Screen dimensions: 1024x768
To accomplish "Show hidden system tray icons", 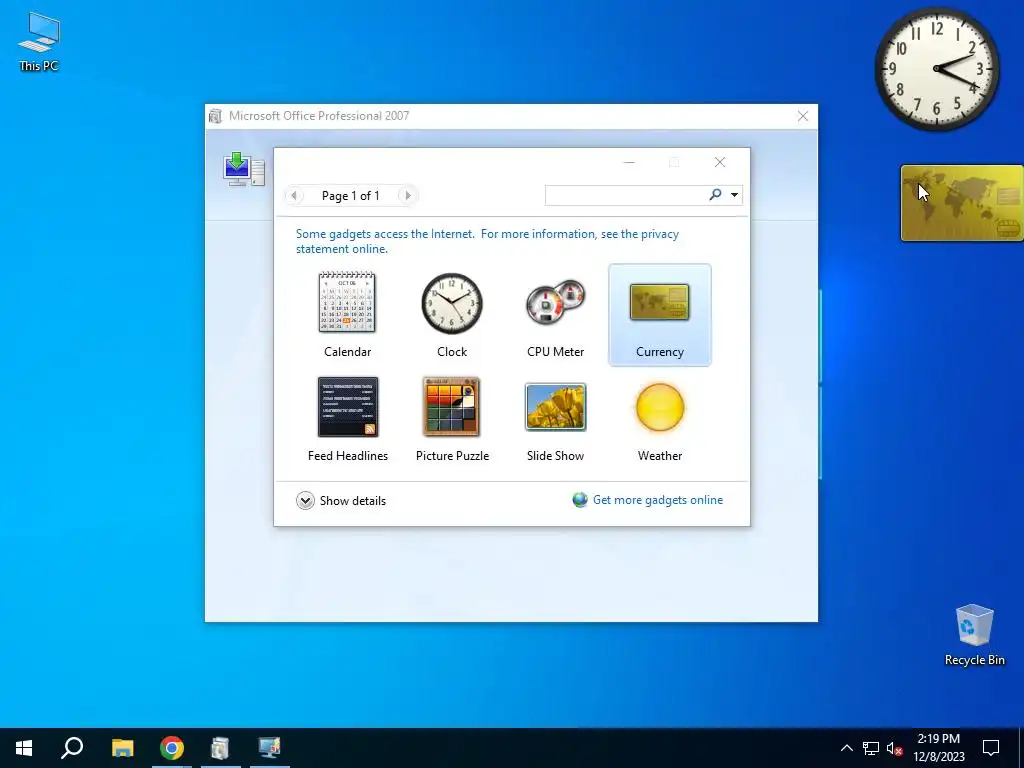I will pos(846,748).
